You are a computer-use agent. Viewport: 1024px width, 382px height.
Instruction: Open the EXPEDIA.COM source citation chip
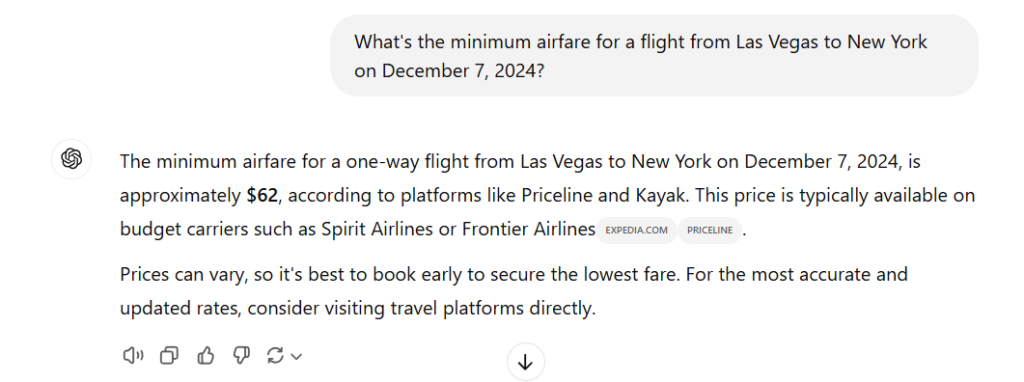point(636,231)
